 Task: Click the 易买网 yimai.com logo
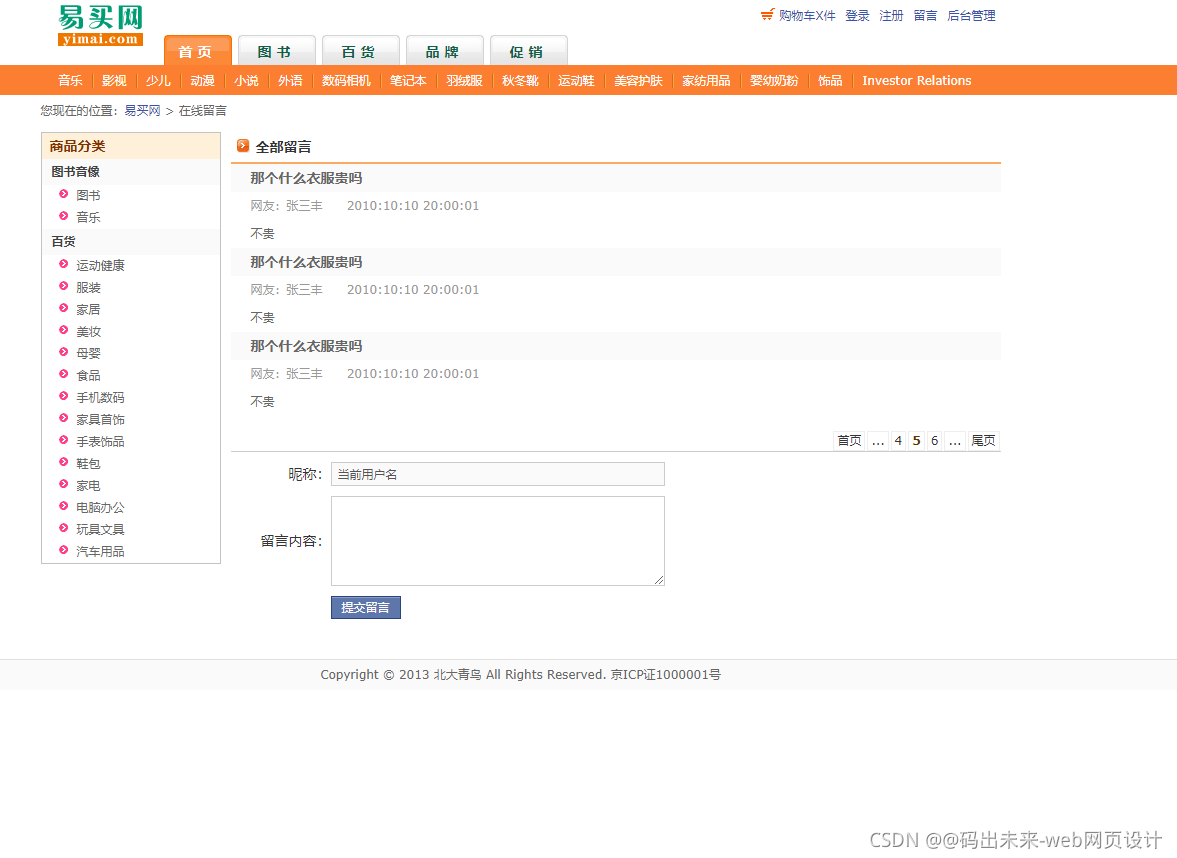[101, 26]
